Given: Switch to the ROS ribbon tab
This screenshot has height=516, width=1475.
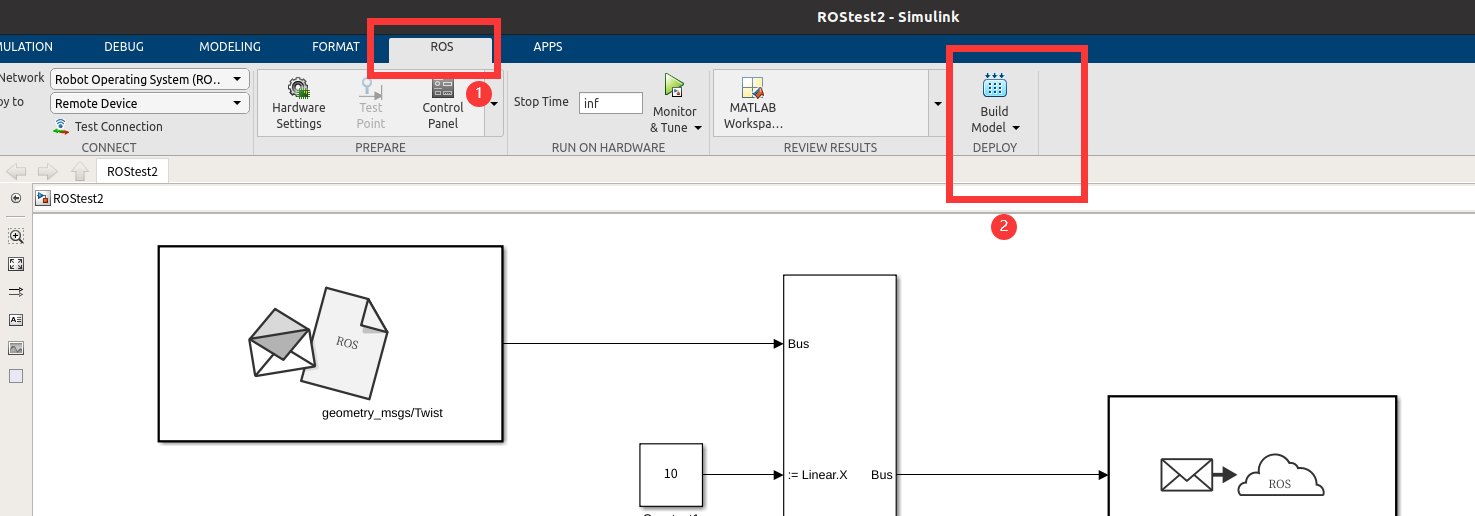Looking at the screenshot, I should (x=442, y=47).
